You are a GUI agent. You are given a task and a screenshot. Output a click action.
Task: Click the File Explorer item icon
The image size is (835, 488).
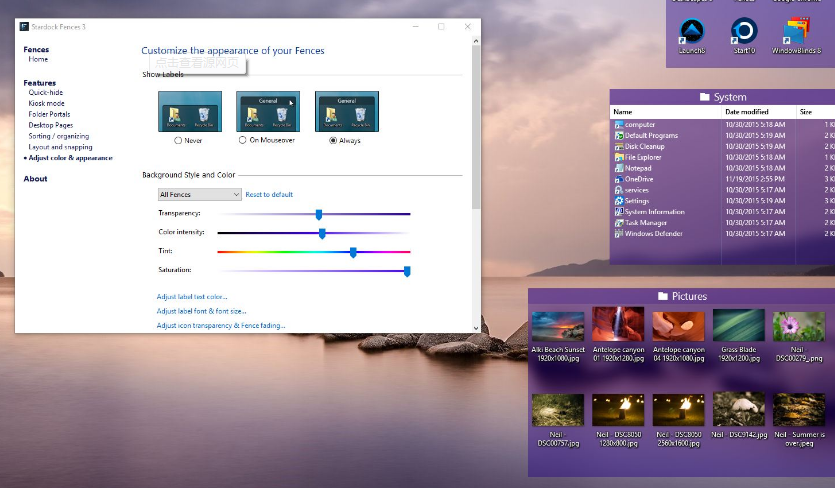point(619,157)
